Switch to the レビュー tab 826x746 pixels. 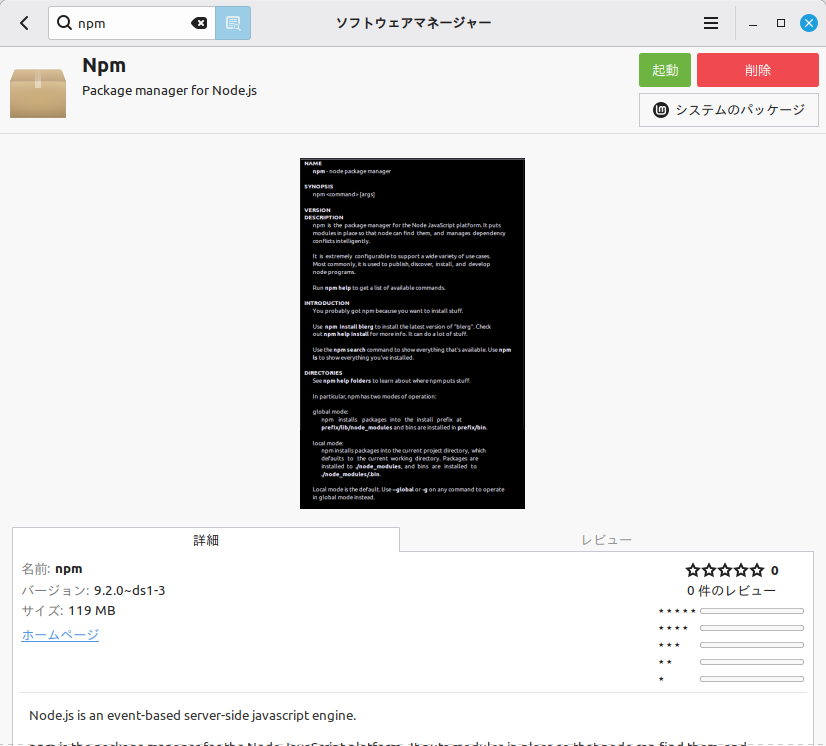coord(606,540)
